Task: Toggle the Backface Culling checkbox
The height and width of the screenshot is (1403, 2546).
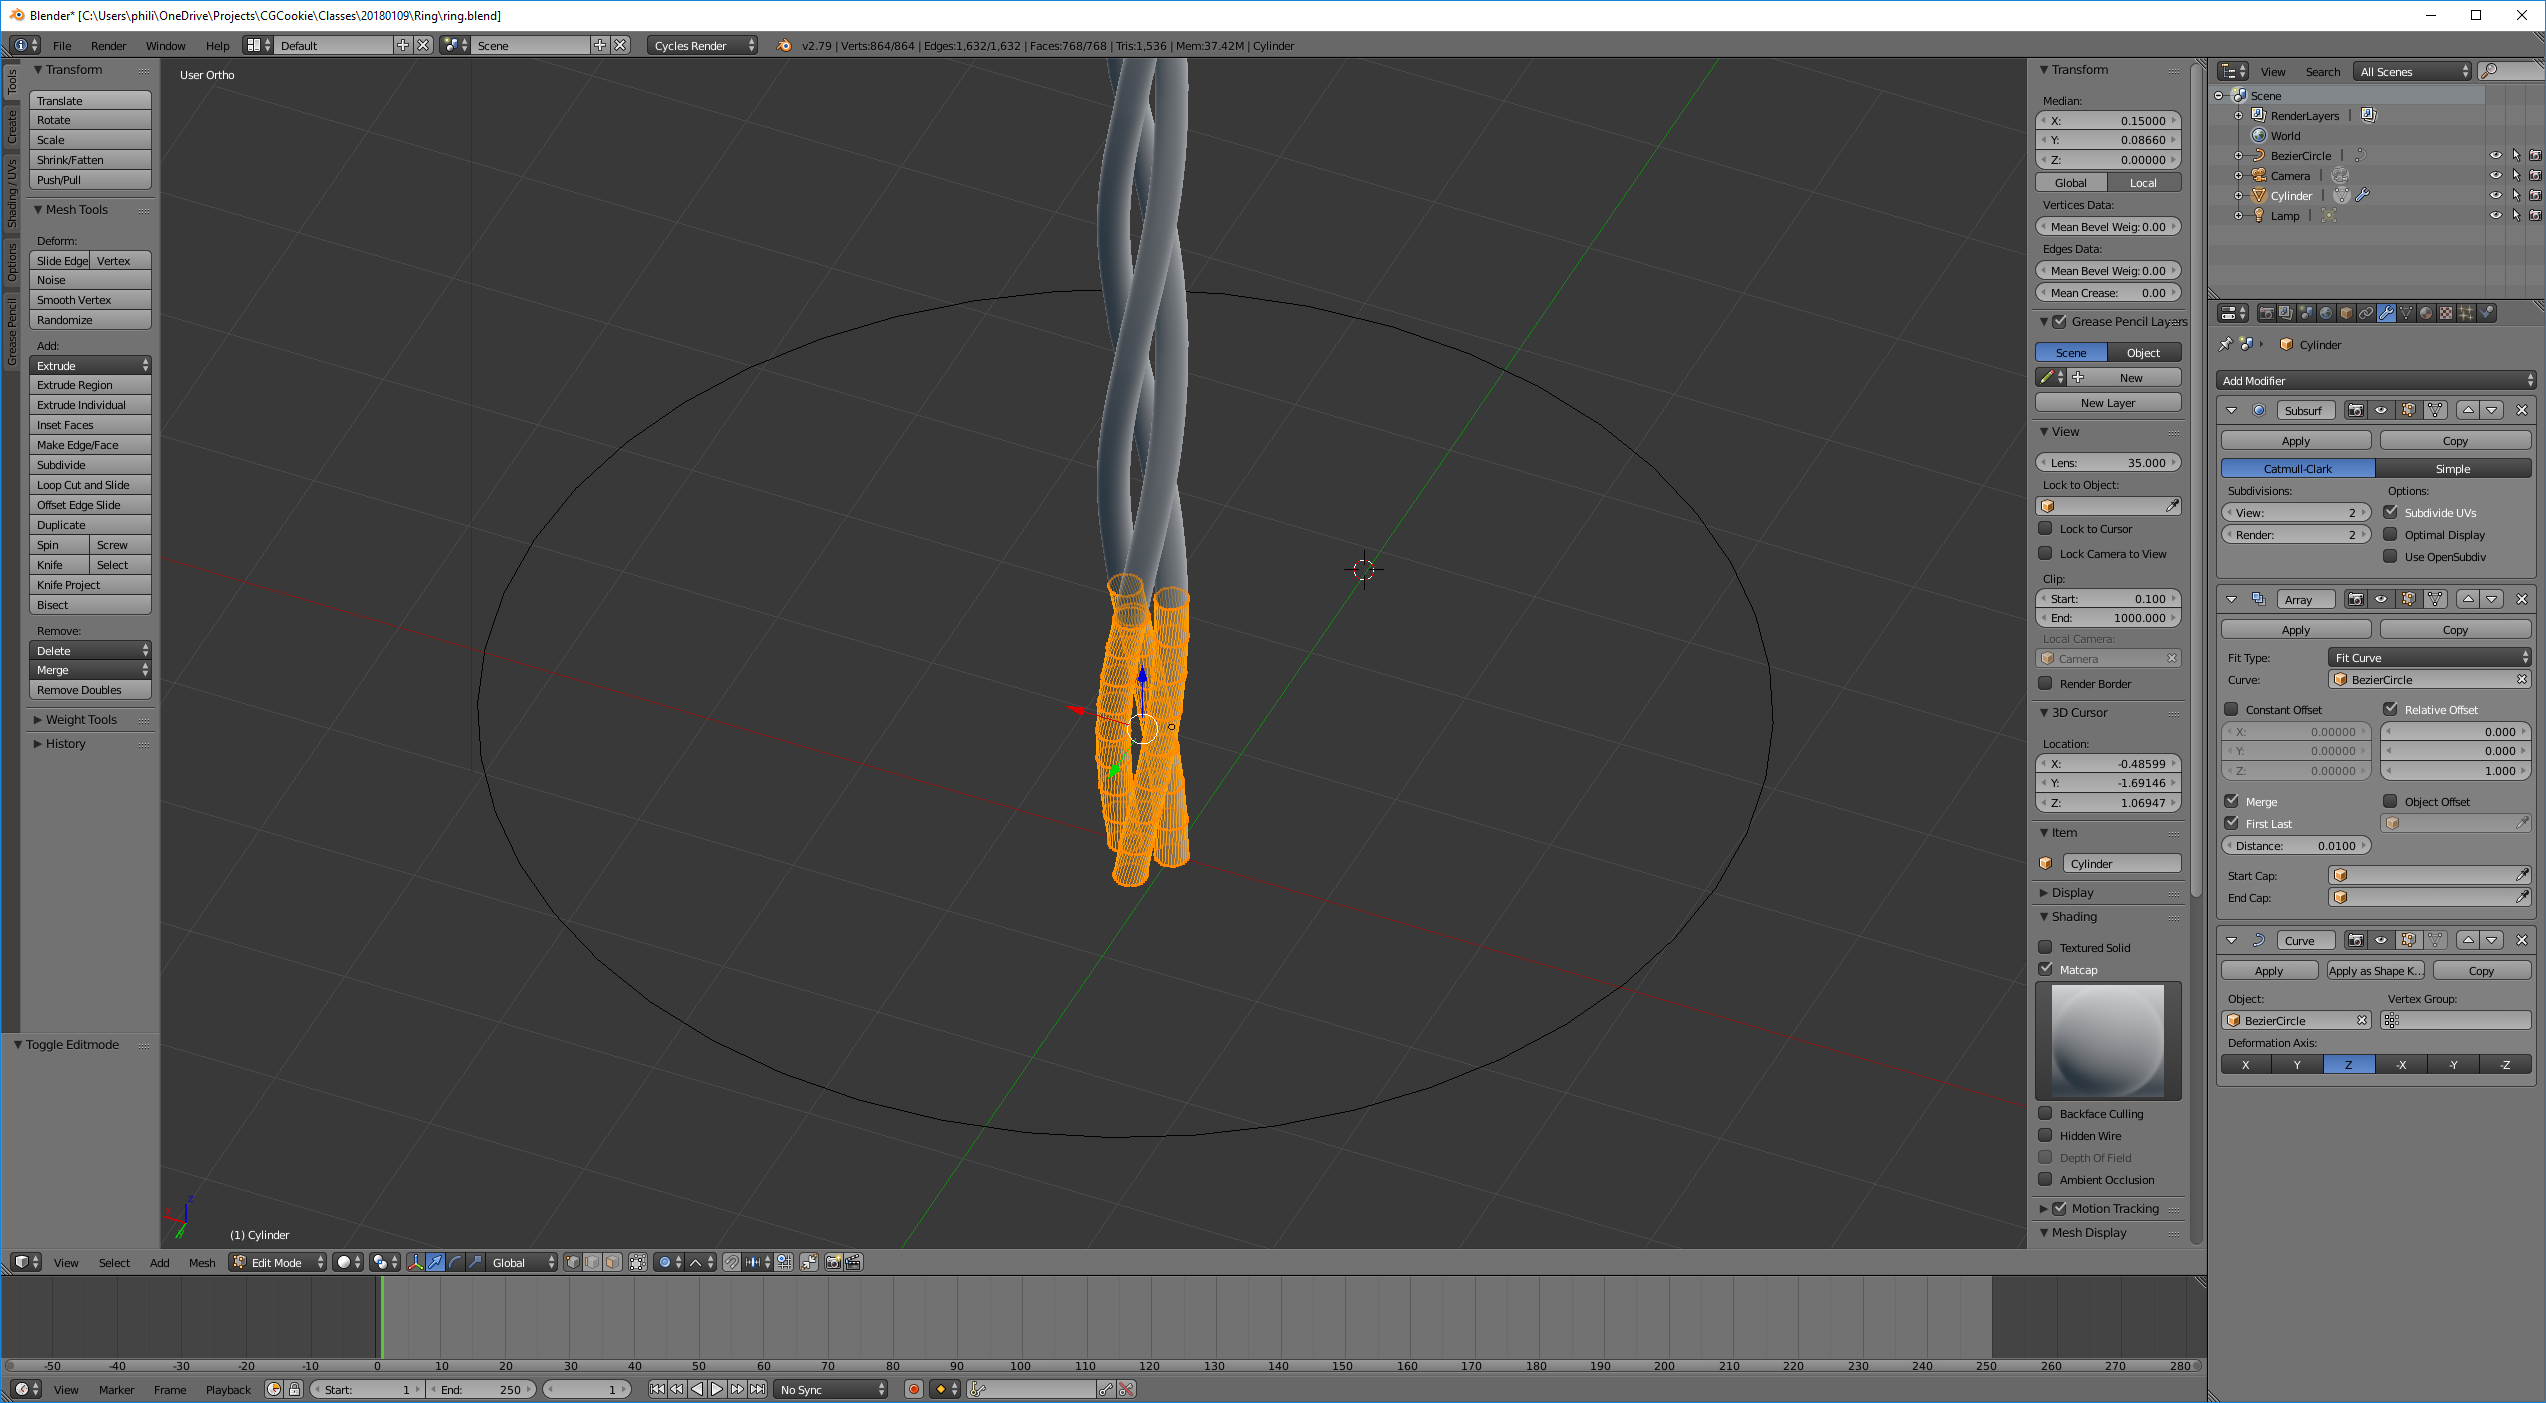Action: tap(2046, 1113)
